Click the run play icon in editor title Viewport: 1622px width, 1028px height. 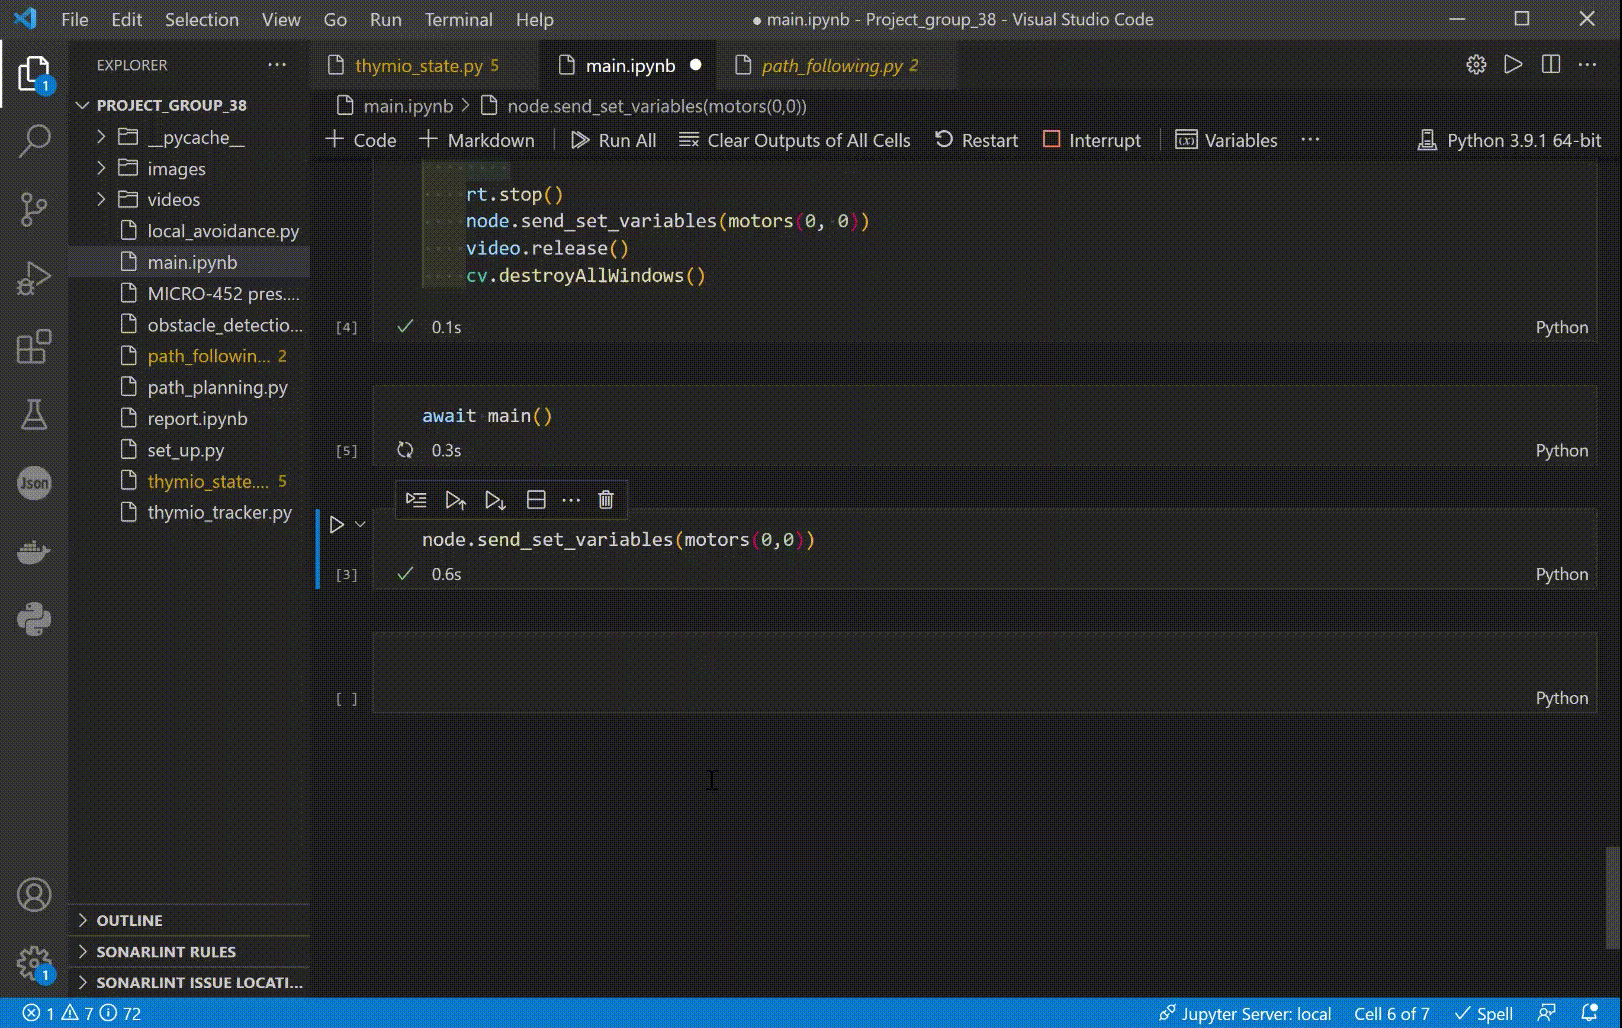point(1513,65)
